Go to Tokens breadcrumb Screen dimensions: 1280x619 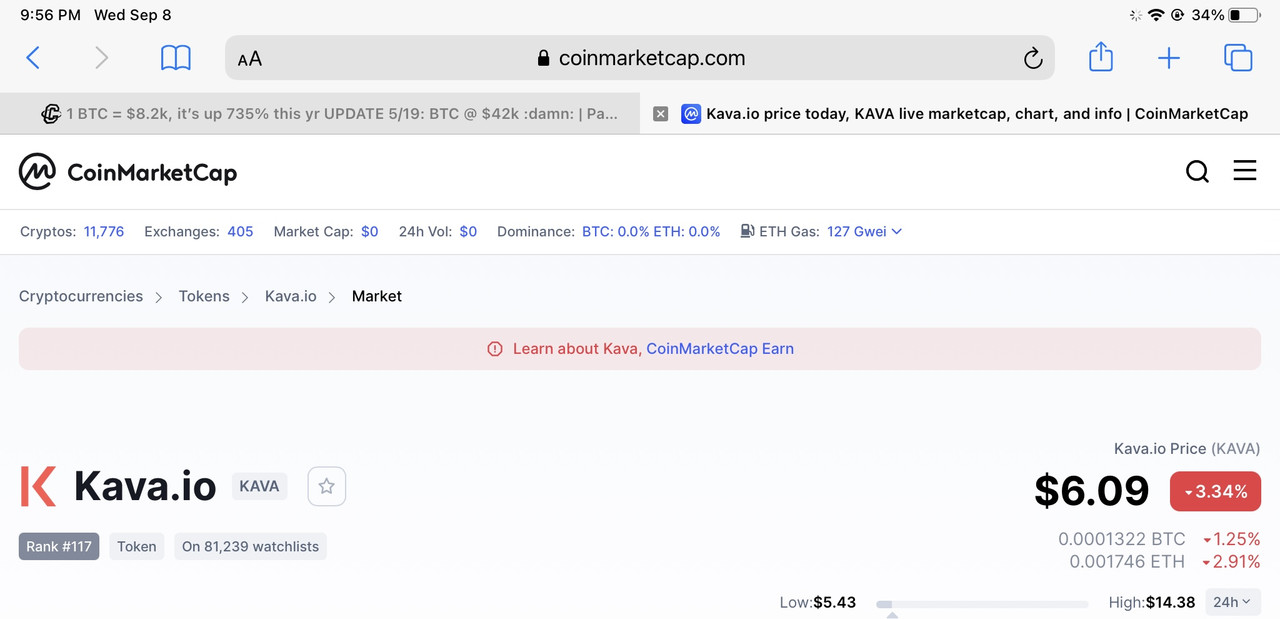pos(204,296)
